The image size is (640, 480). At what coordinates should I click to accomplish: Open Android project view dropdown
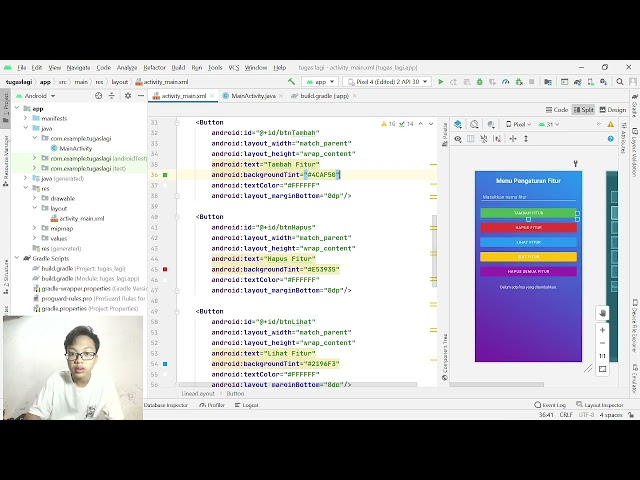pos(36,96)
